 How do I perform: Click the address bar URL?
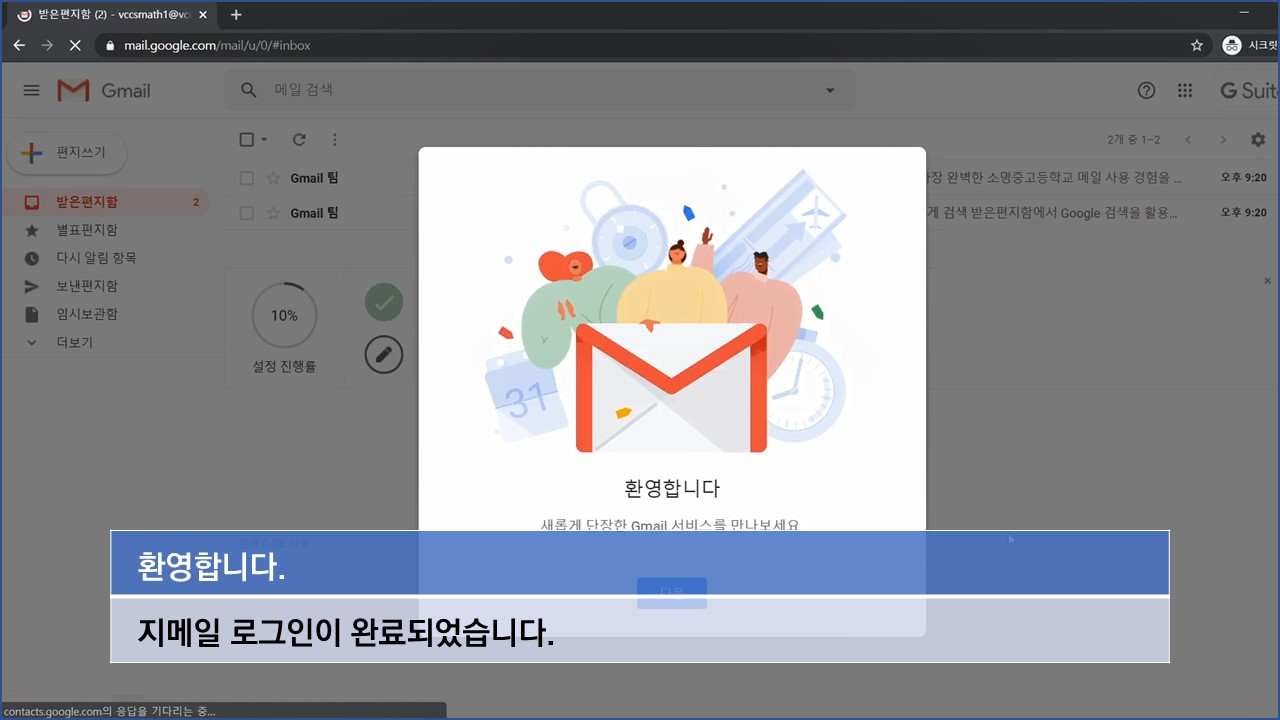coord(217,46)
